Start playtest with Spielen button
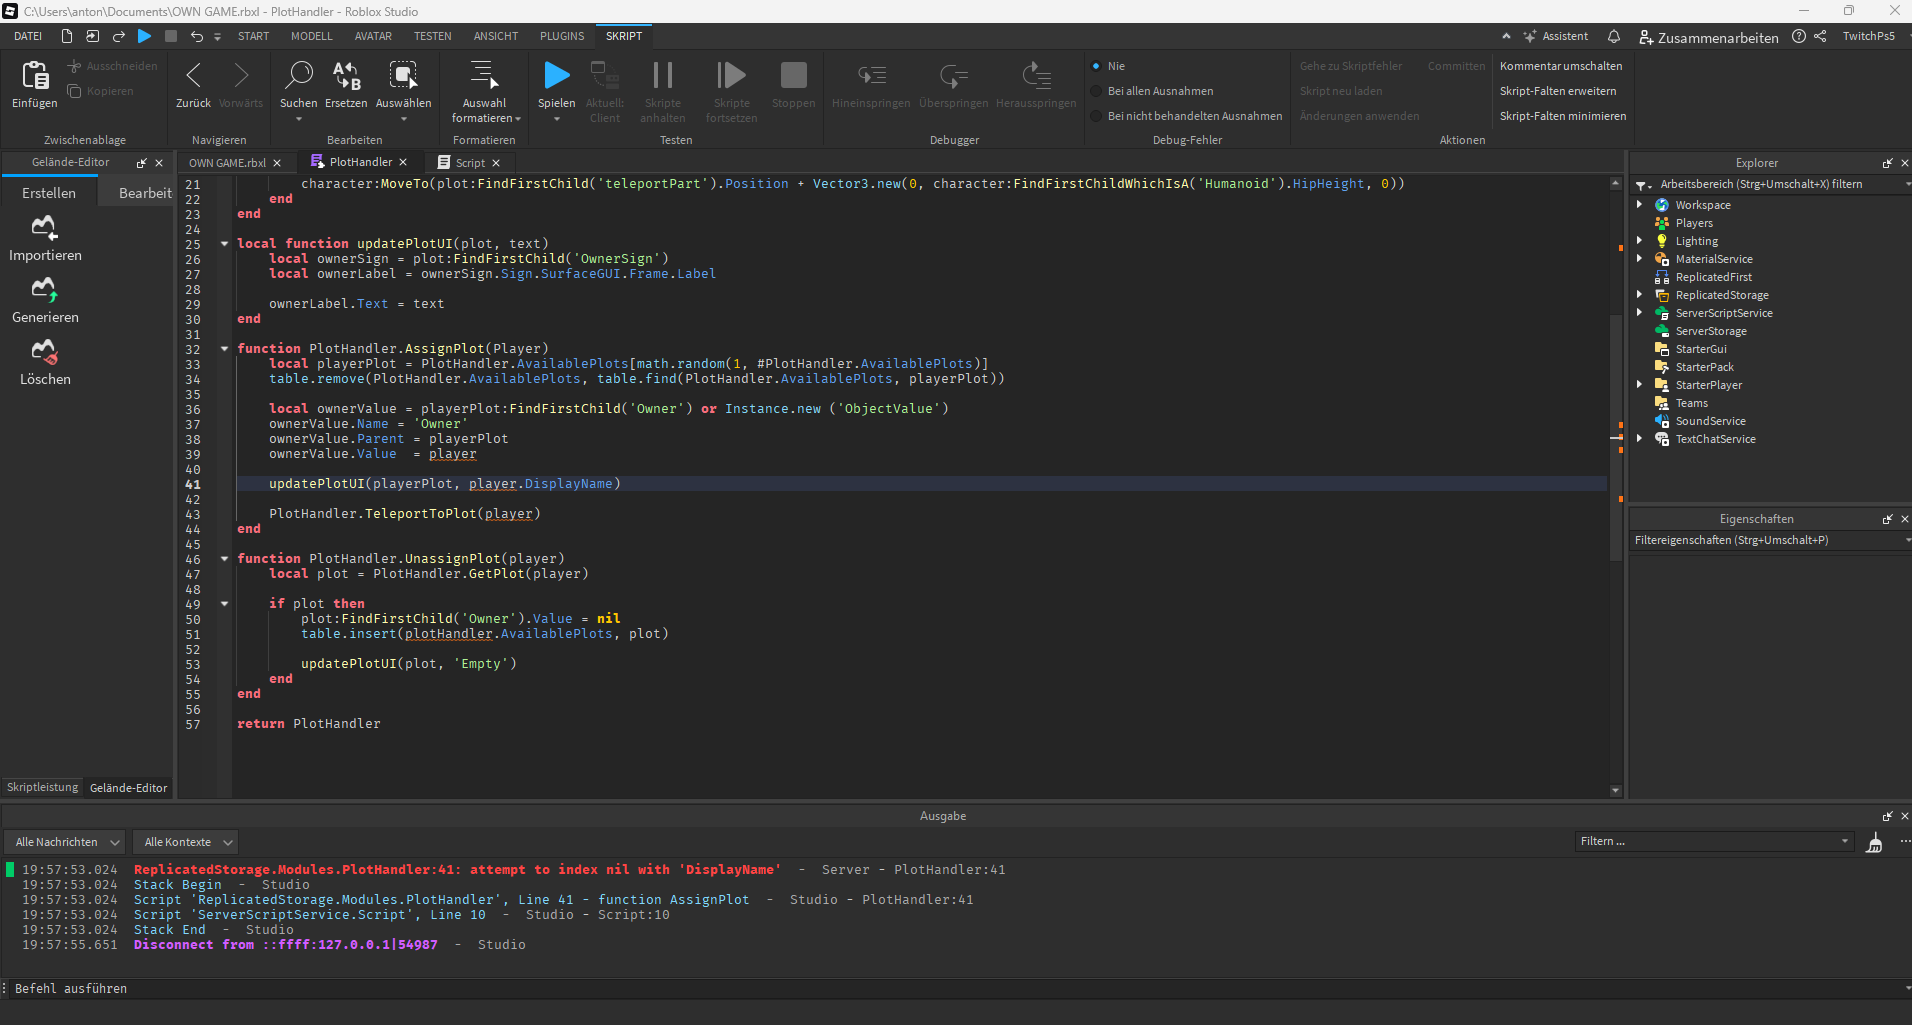 (x=556, y=75)
